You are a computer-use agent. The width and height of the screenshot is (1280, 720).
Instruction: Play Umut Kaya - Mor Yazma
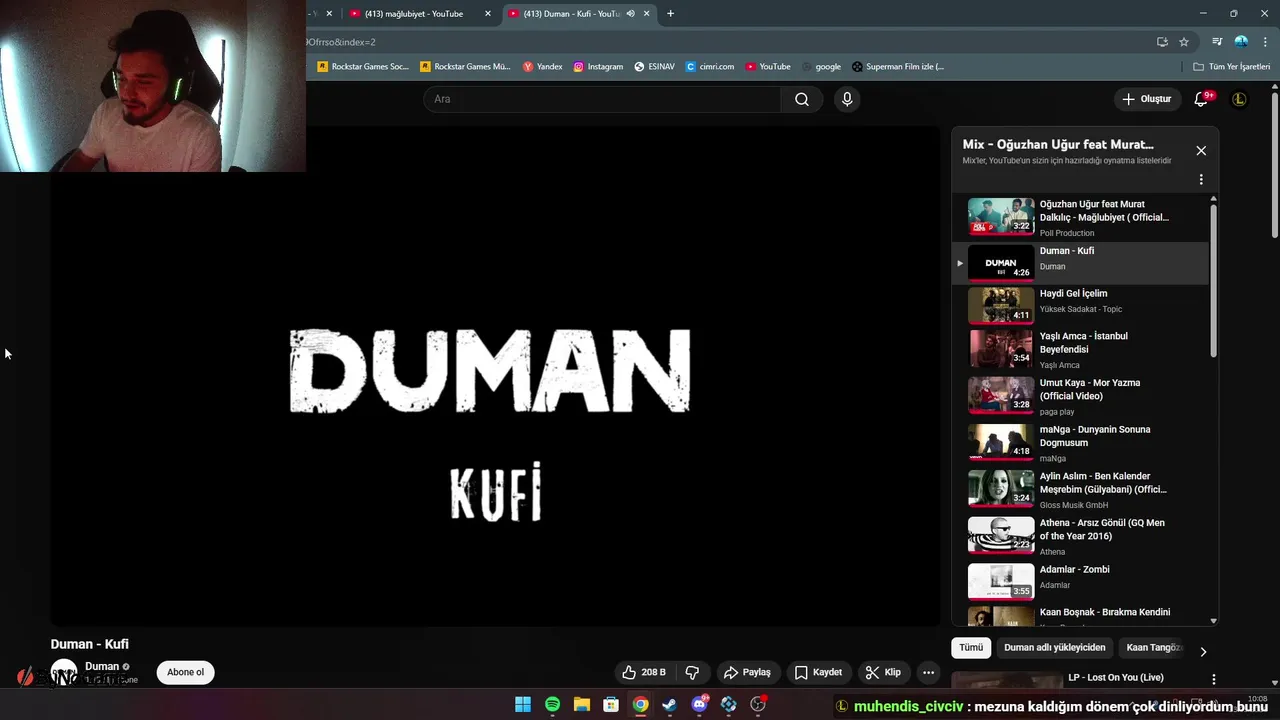point(1080,396)
